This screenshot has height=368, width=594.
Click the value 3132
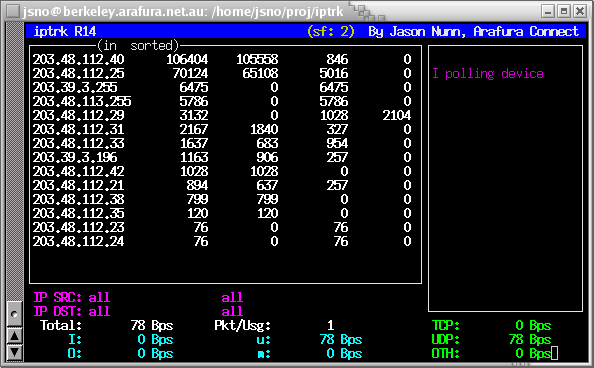click(x=194, y=116)
